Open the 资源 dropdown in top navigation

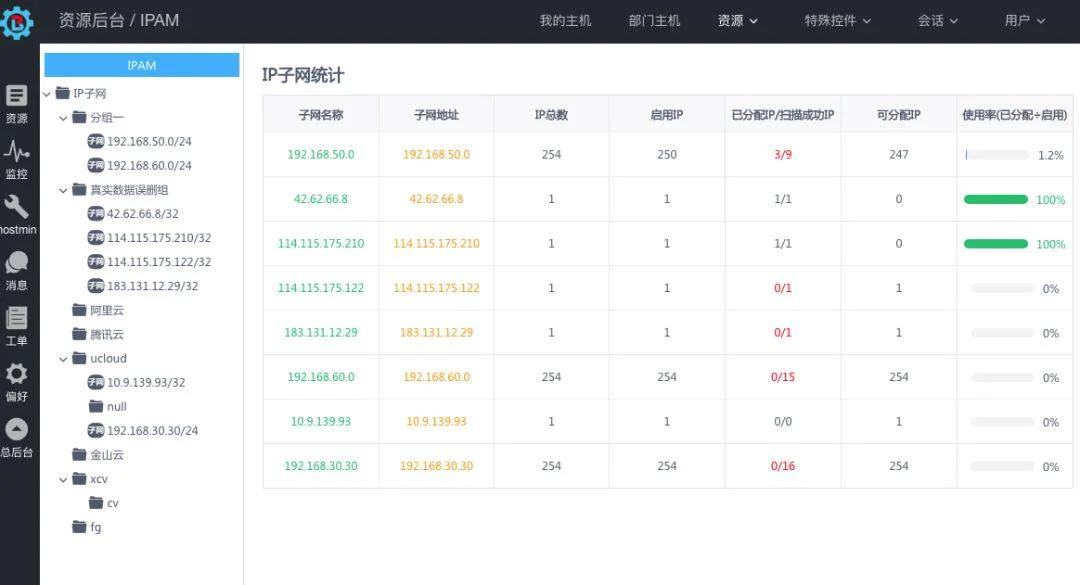click(x=738, y=21)
